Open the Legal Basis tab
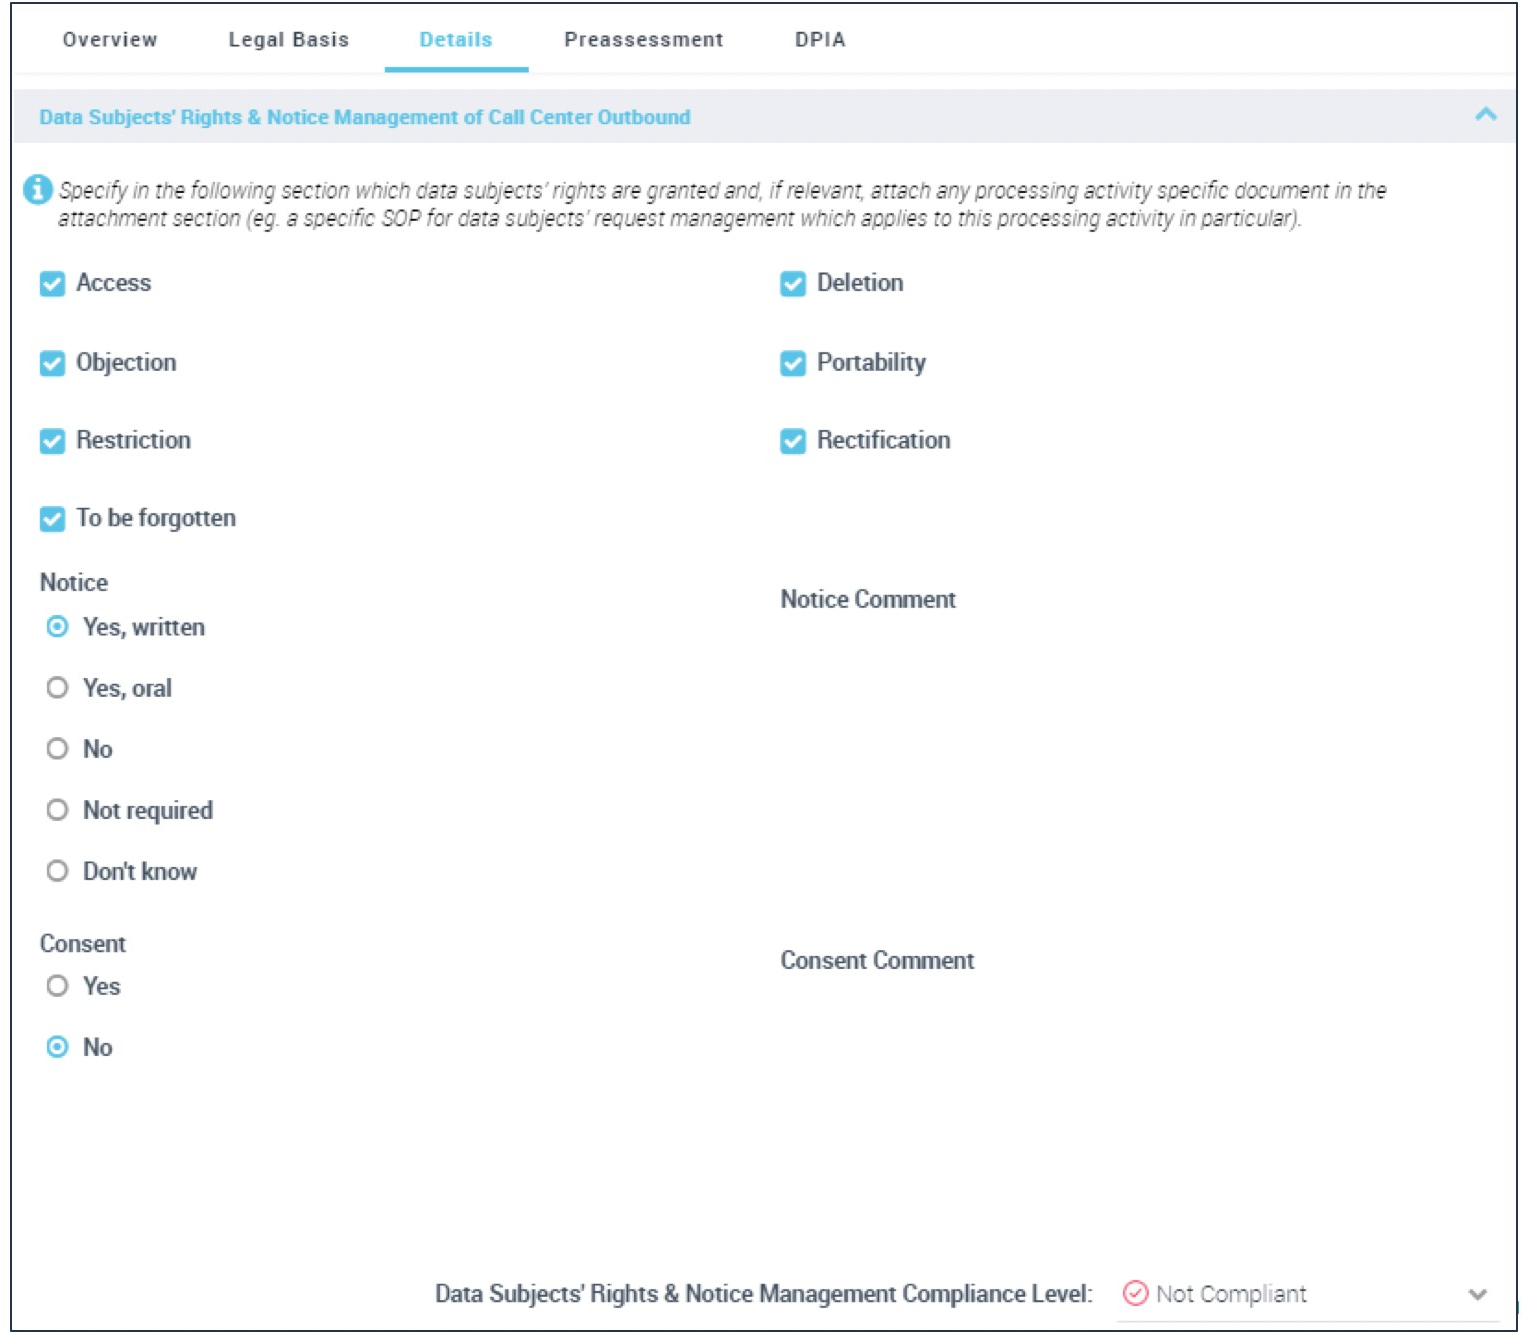This screenshot has width=1522, height=1332. click(x=288, y=40)
